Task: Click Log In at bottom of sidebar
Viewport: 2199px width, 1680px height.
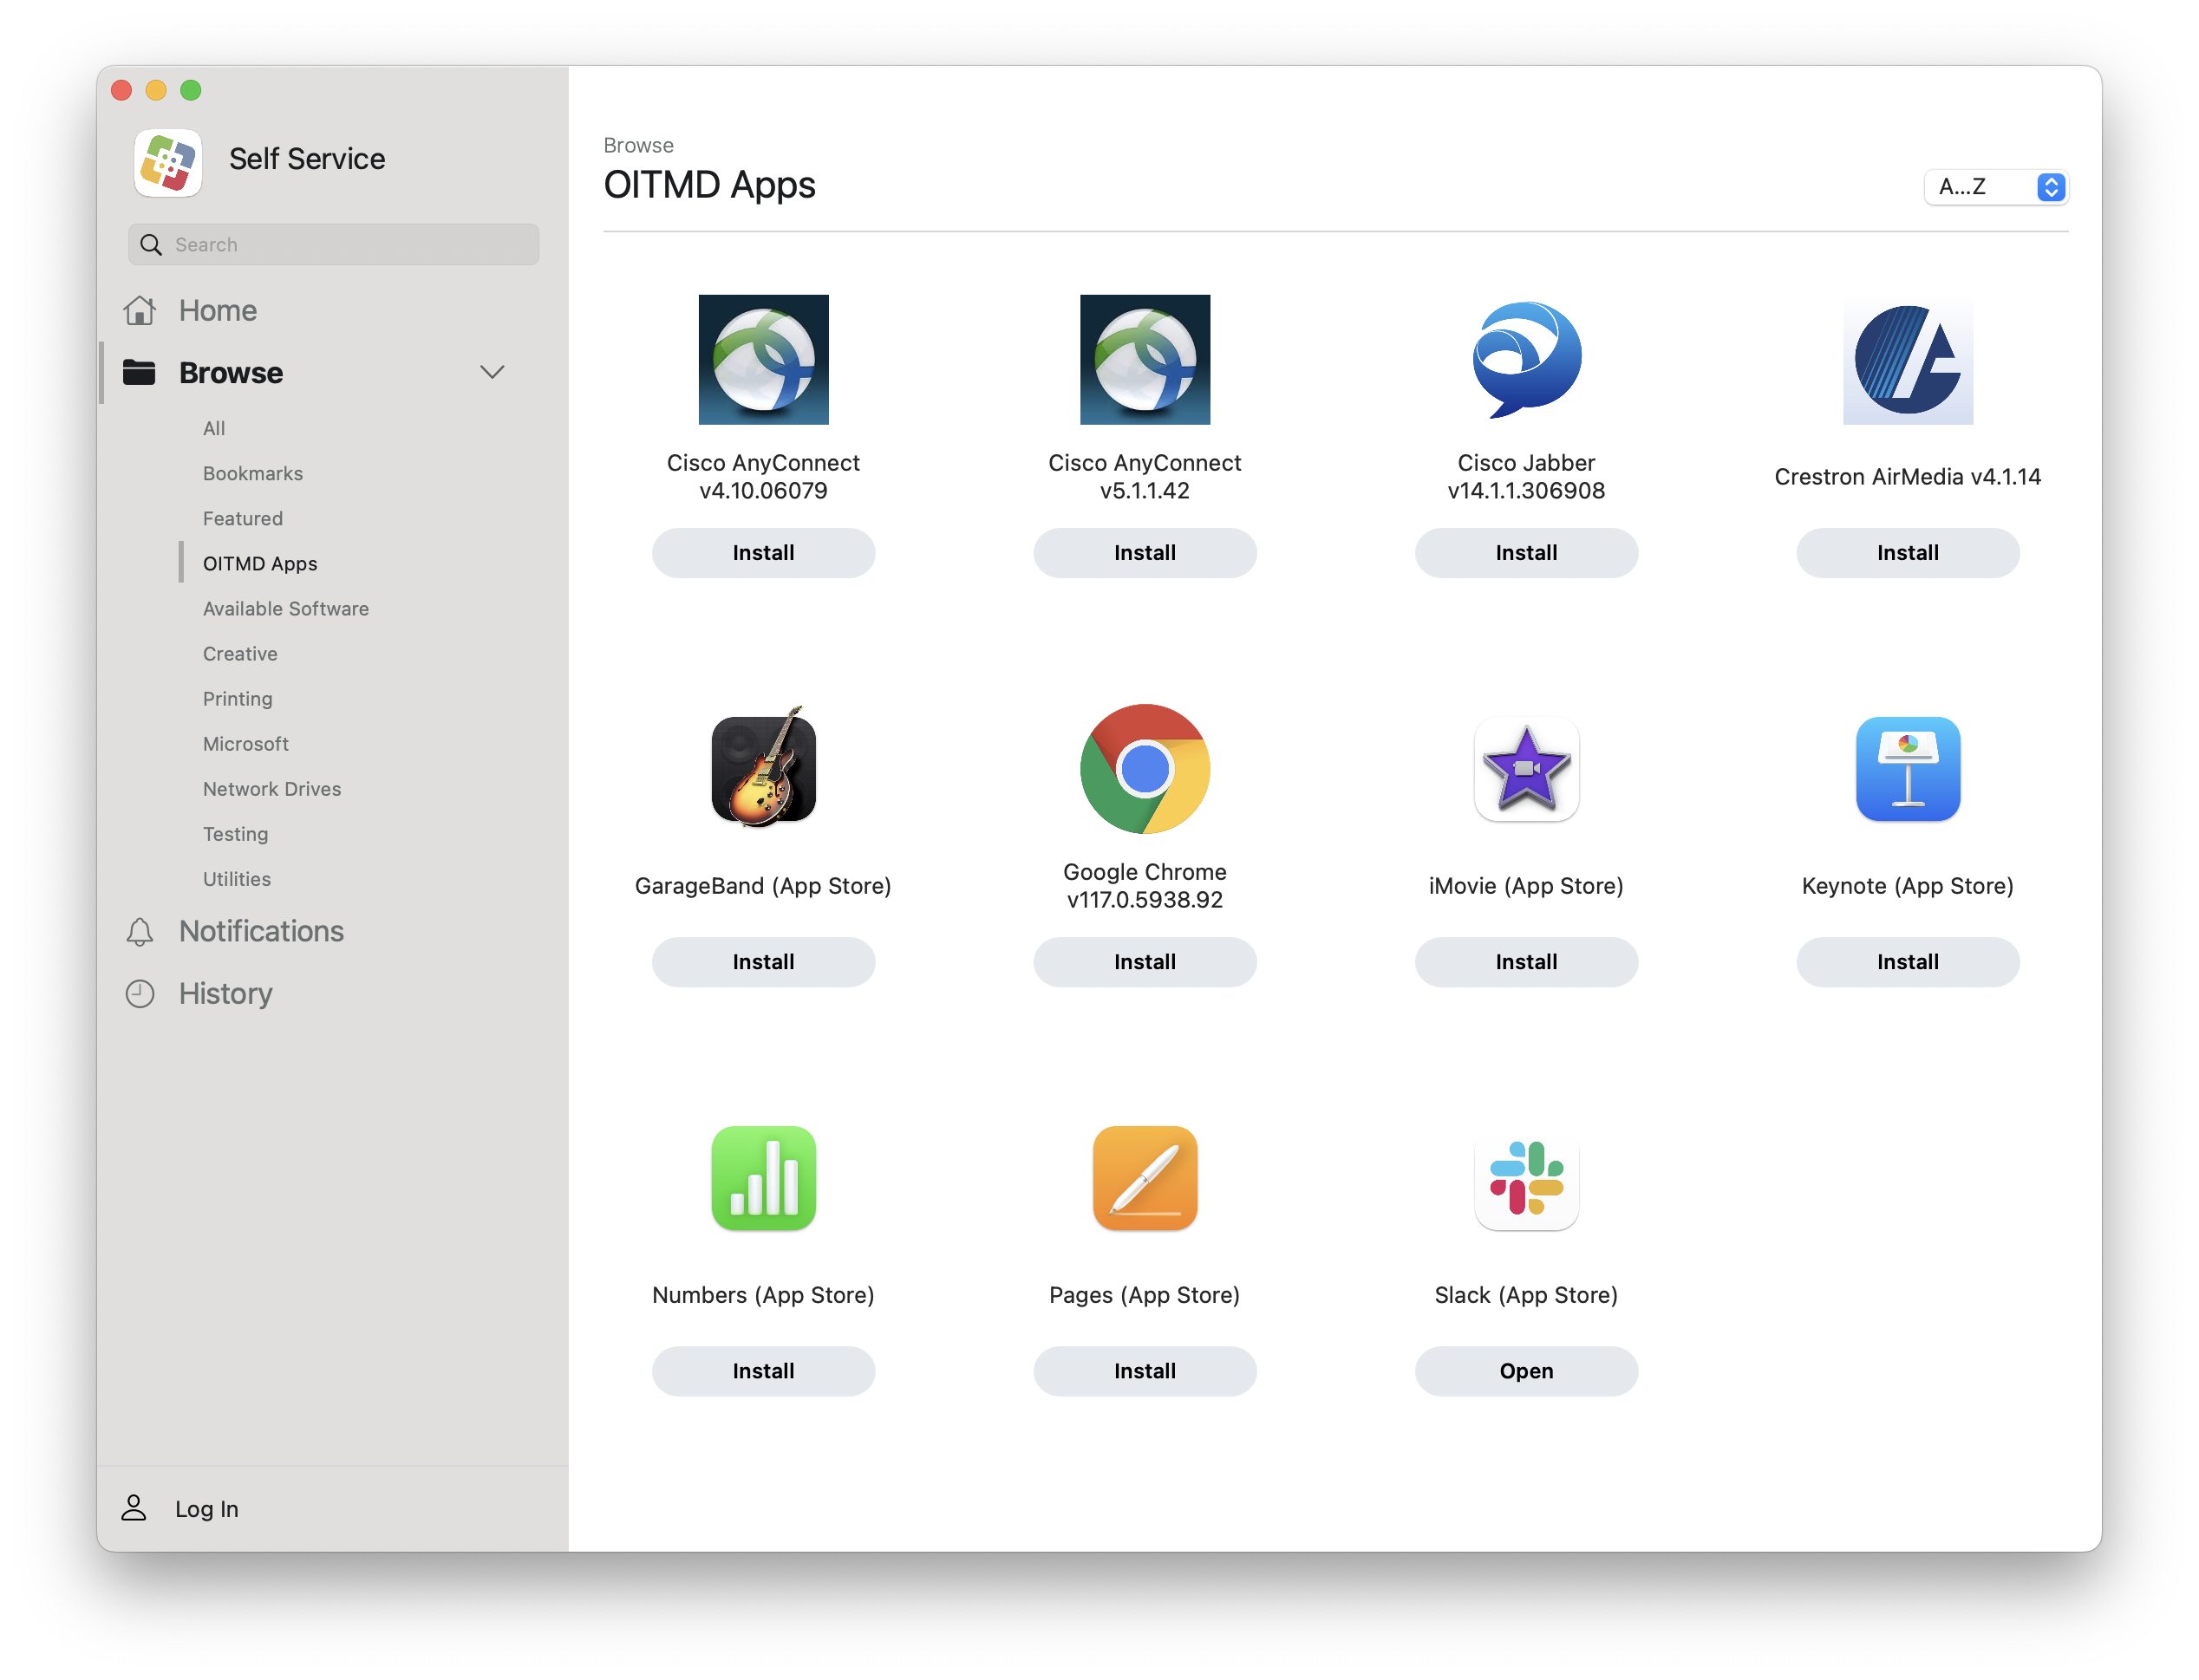Action: click(206, 1508)
